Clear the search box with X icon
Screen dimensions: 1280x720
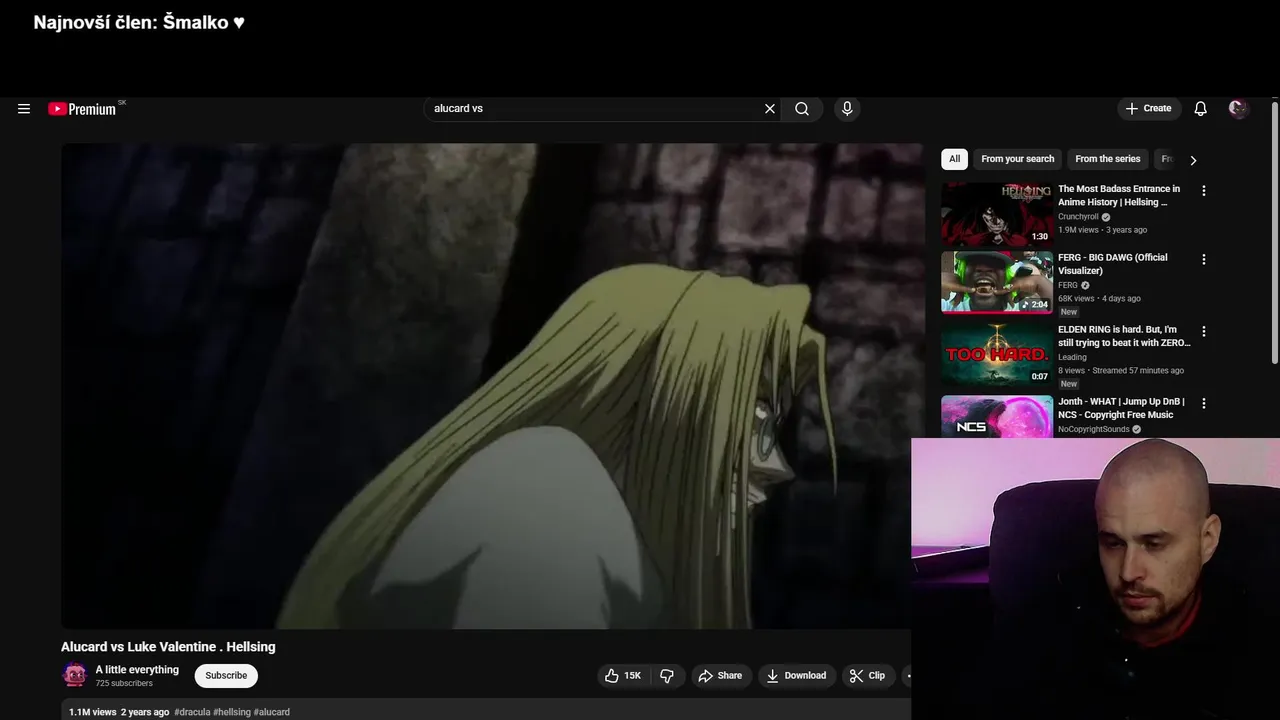[770, 109]
